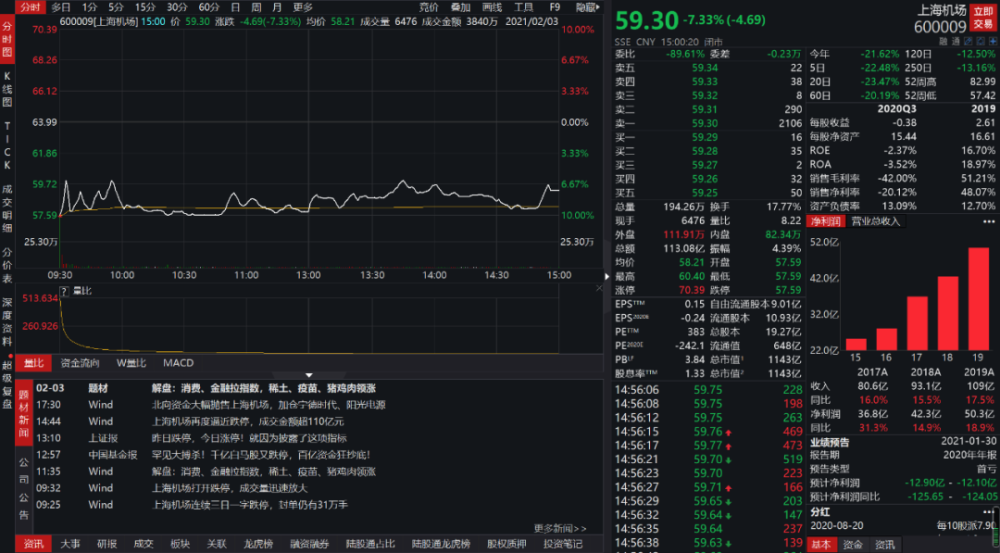
Task: Switch to the 分时 intraday chart tab
Action: click(x=29, y=8)
